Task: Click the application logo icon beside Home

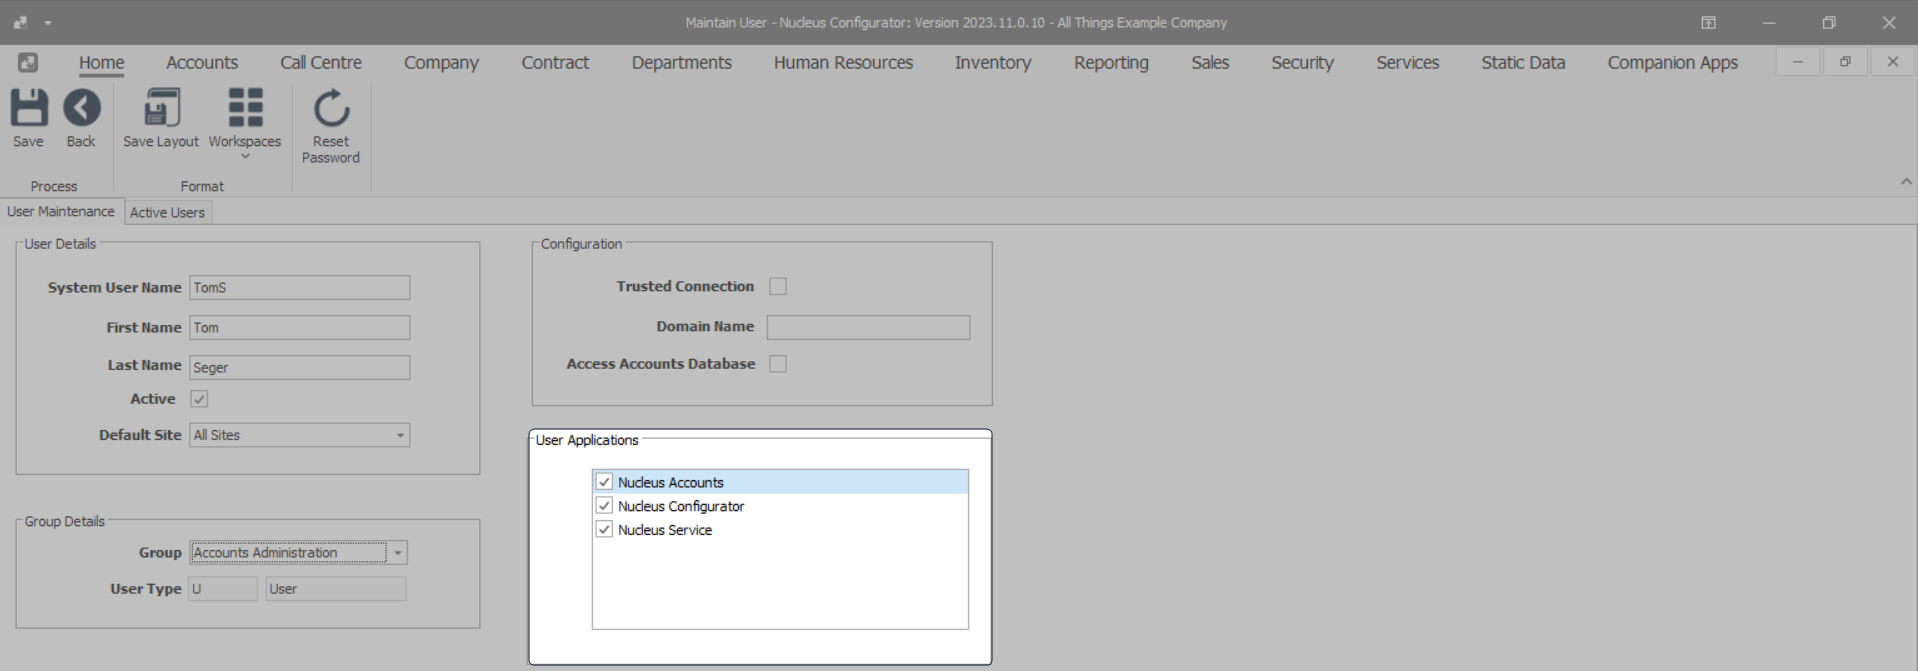Action: pos(28,62)
